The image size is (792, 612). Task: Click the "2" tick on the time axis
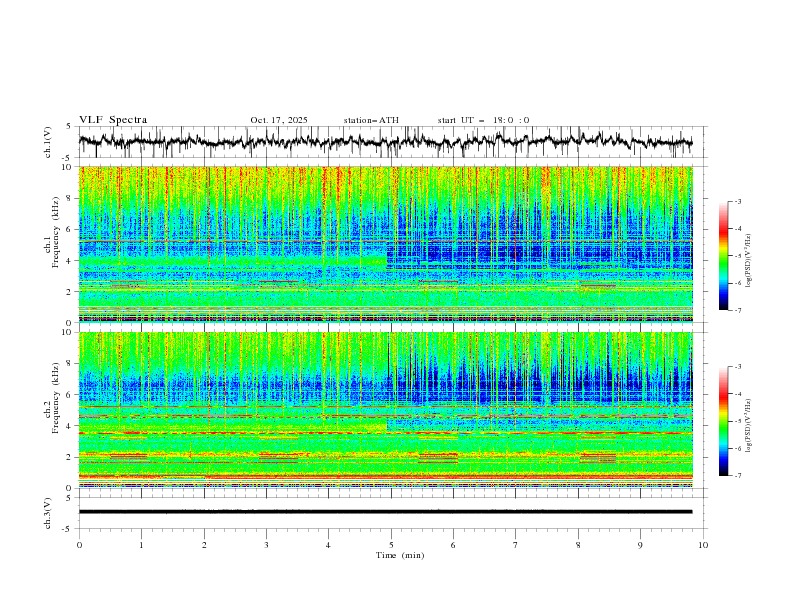click(x=204, y=545)
